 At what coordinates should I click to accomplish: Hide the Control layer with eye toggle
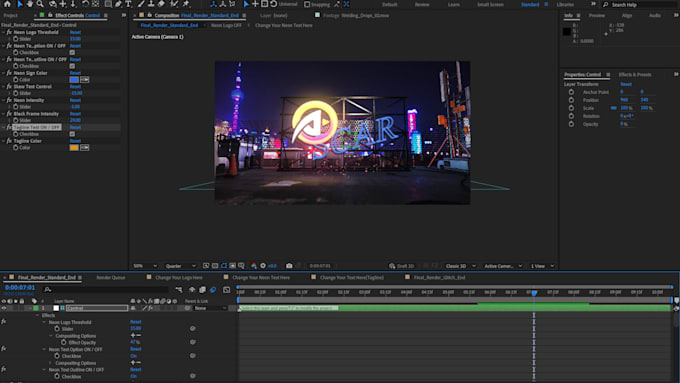[x=4, y=308]
